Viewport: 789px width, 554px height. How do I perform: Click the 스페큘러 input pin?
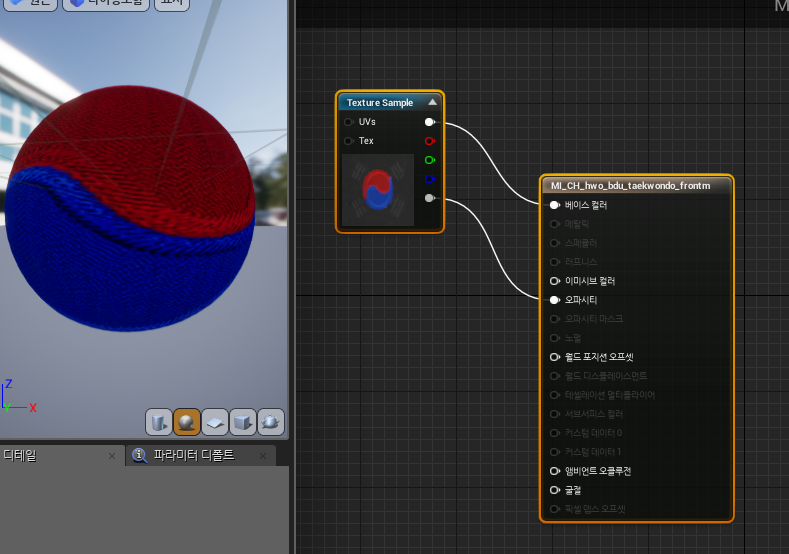[x=555, y=243]
